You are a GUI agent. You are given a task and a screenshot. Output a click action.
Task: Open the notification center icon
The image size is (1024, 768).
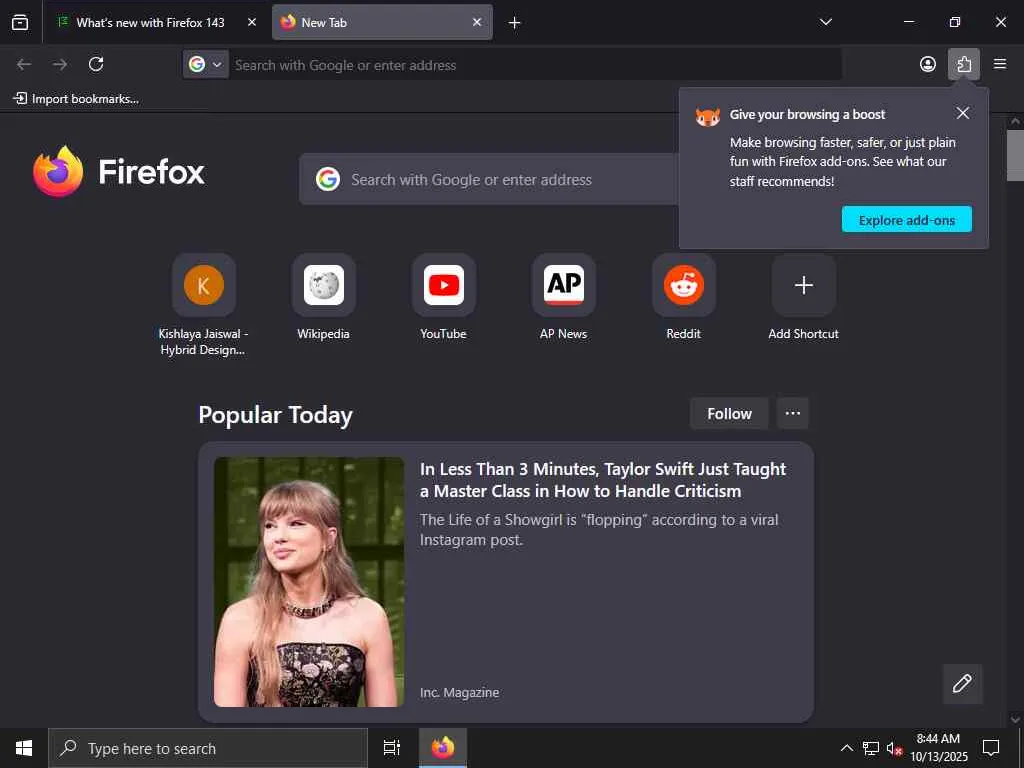pos(991,748)
